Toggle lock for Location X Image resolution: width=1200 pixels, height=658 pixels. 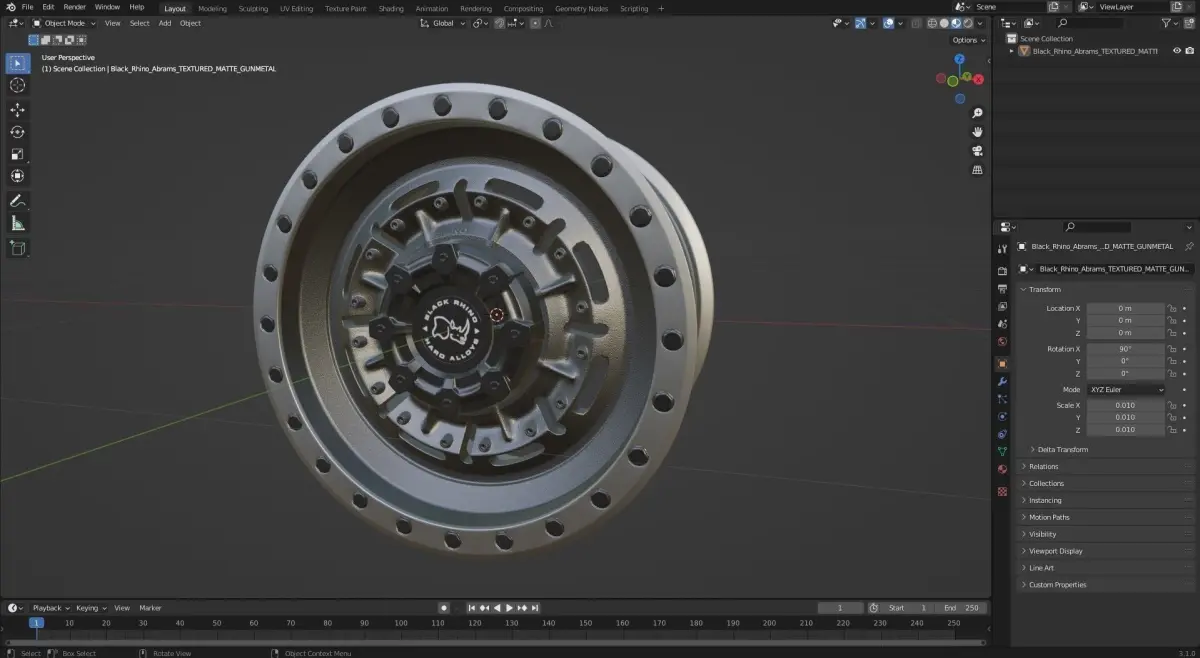(x=1172, y=308)
